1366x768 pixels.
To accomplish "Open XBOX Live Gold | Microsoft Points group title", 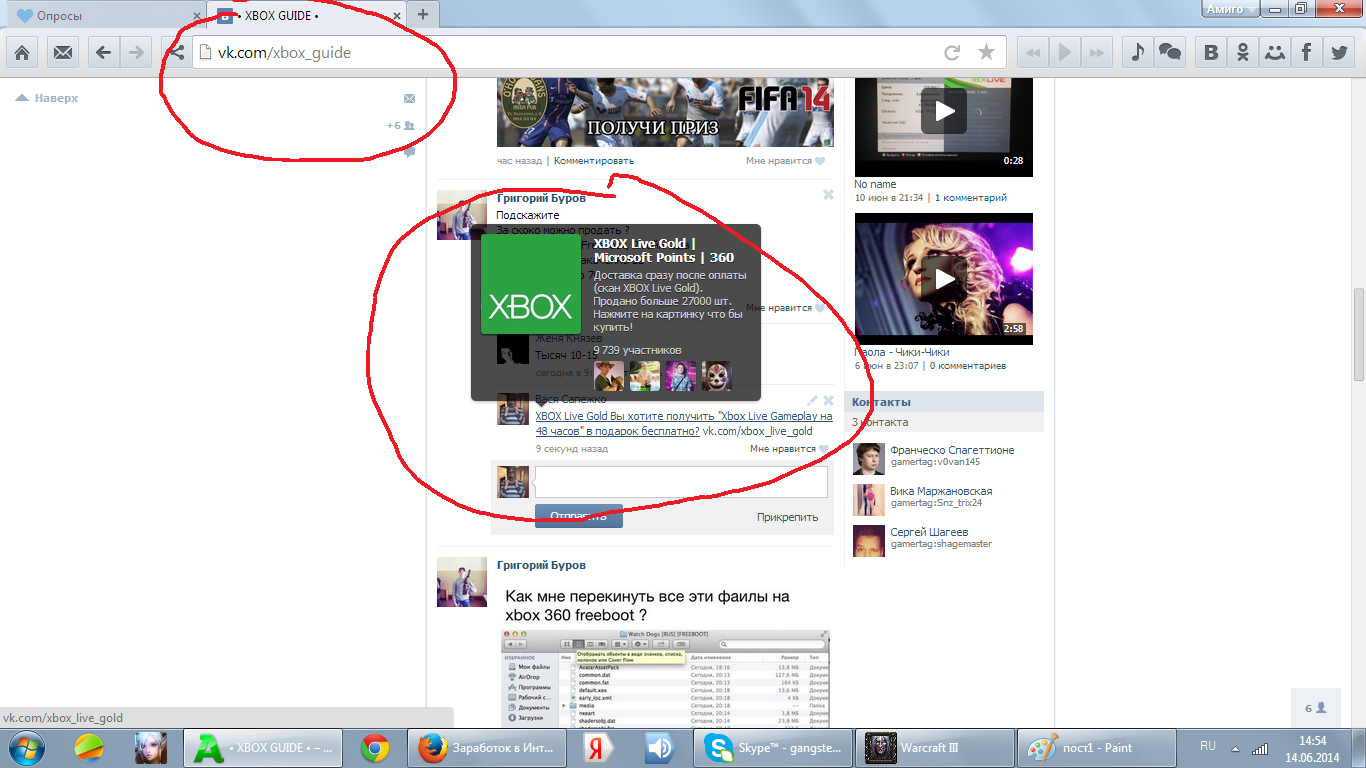I will tap(663, 250).
